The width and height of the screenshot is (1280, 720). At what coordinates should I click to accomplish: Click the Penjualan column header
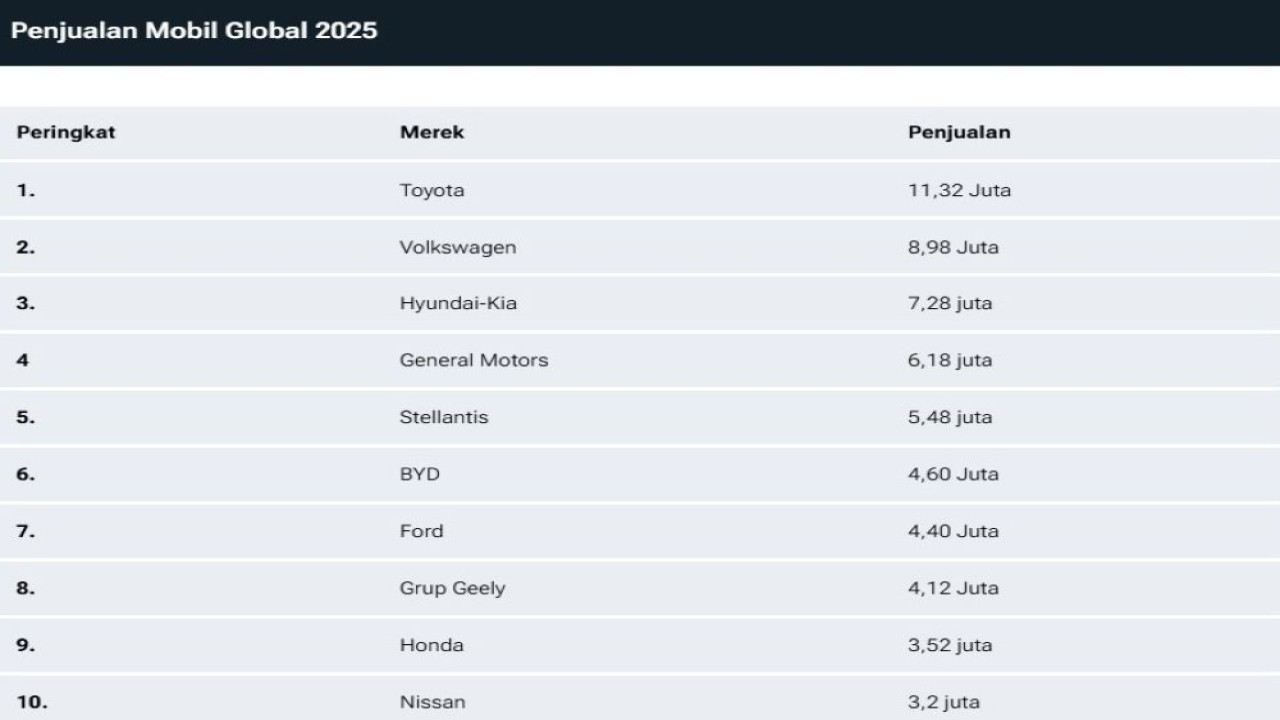959,132
